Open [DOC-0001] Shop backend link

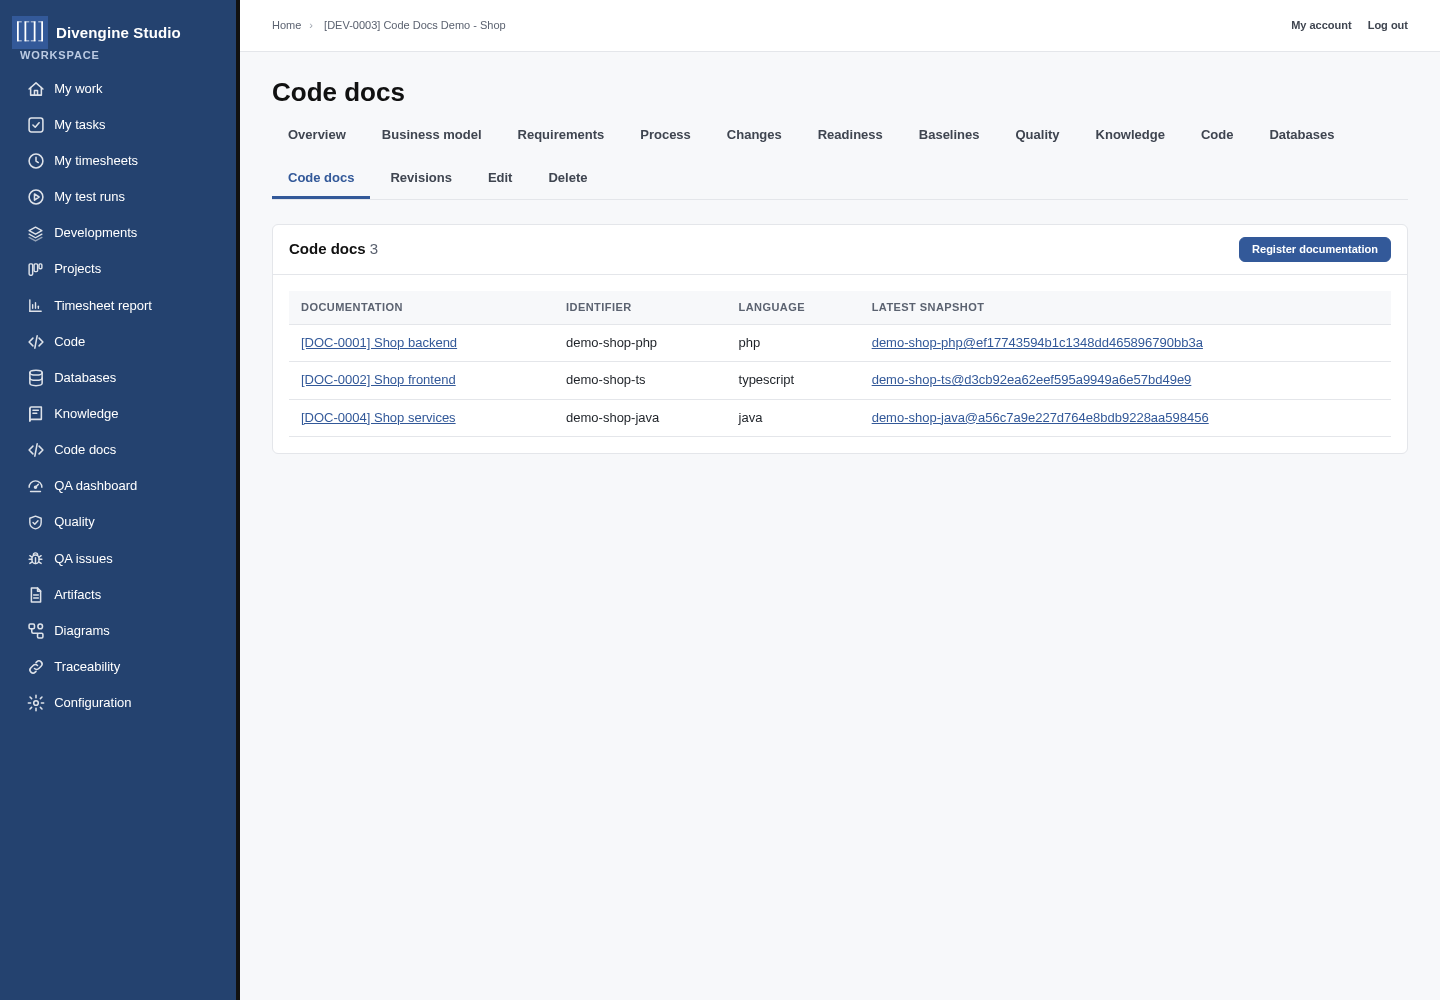(379, 343)
